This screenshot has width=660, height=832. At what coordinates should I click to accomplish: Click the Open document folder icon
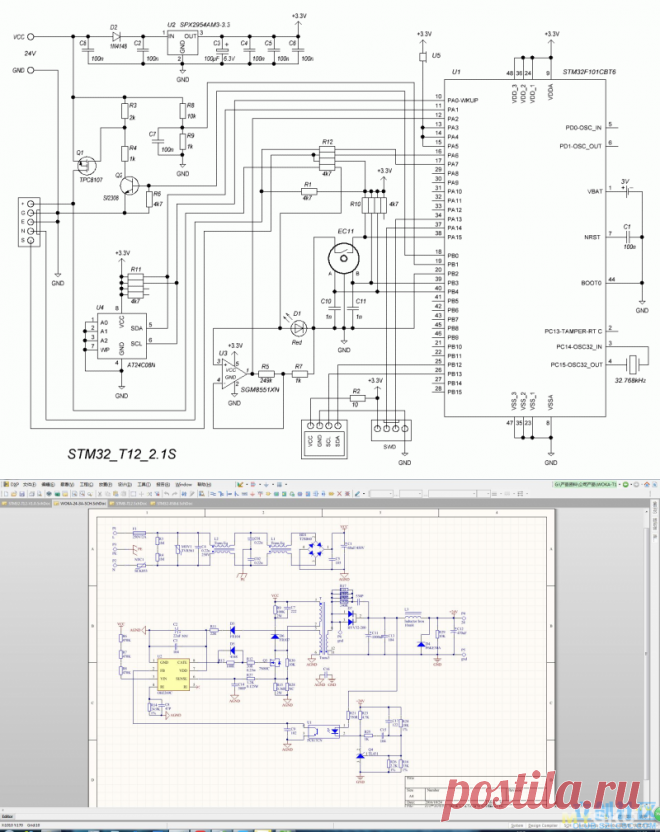[14, 493]
